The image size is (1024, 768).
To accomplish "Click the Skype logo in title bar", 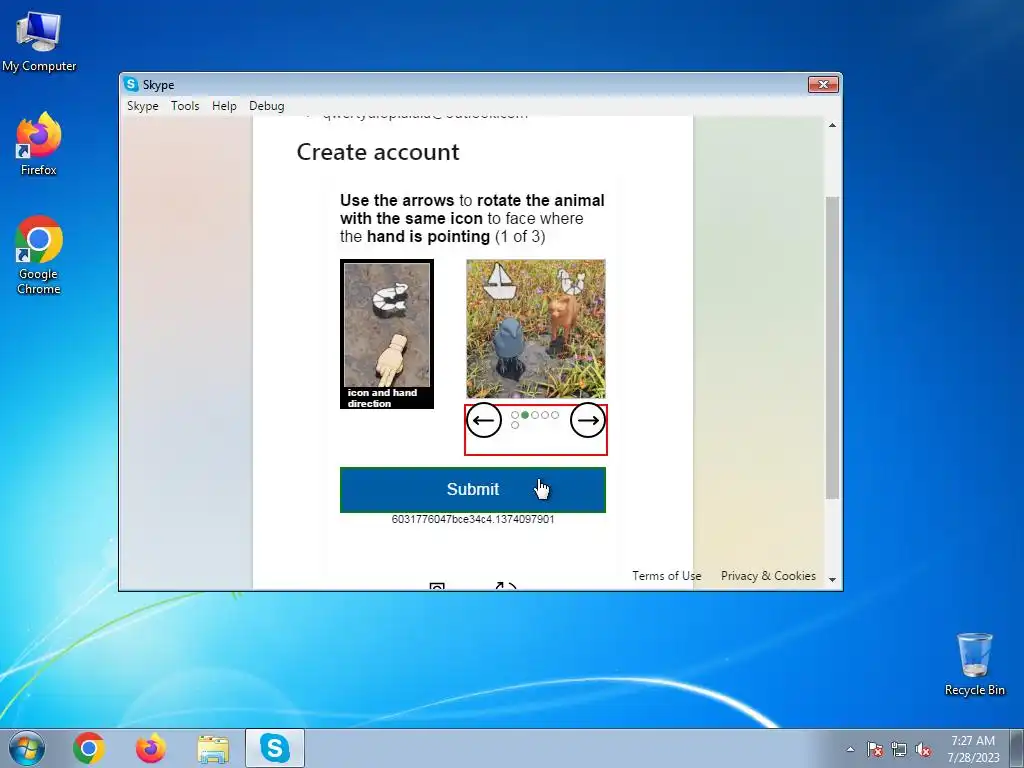I will tap(131, 84).
